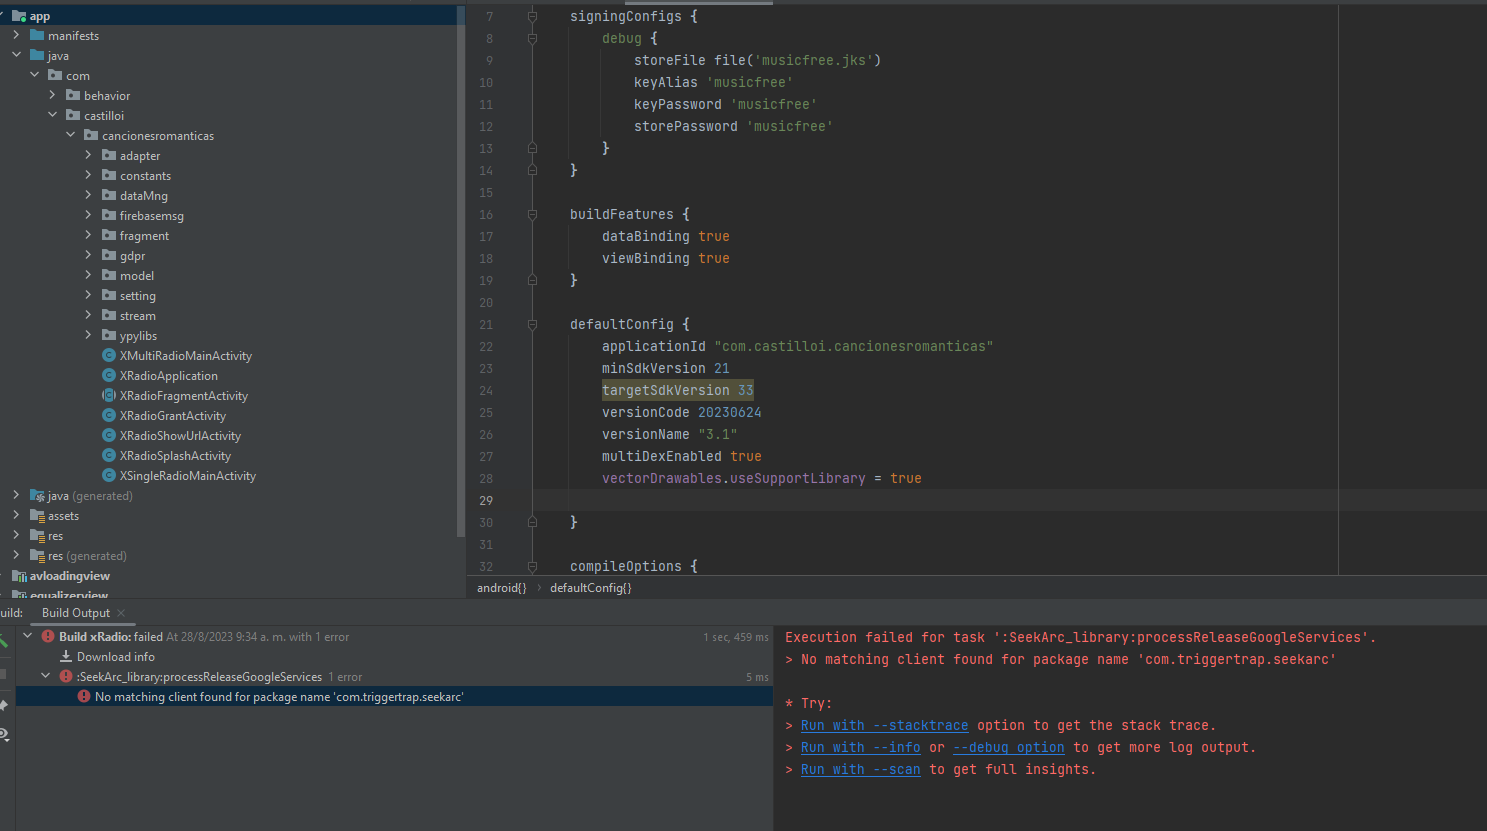This screenshot has width=1487, height=831.
Task: Expand the behavior package
Action: (x=52, y=95)
